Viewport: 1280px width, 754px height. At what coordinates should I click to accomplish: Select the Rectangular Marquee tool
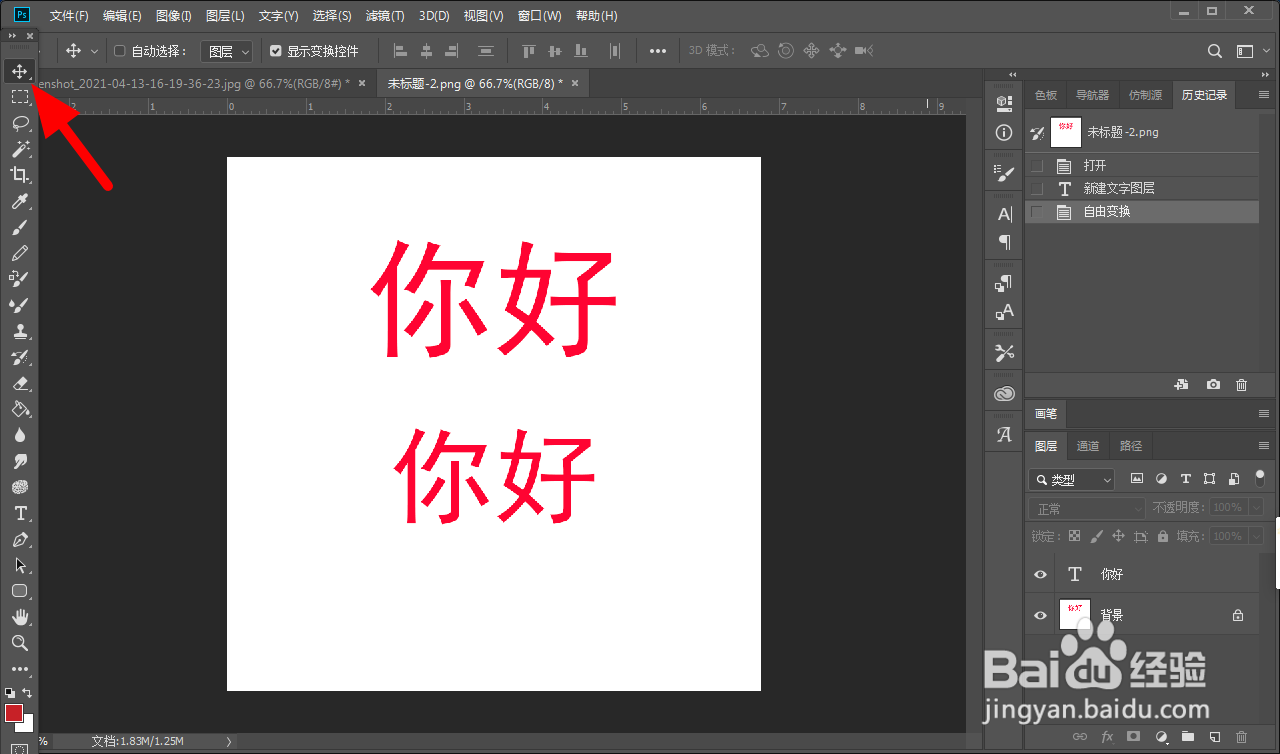click(20, 96)
